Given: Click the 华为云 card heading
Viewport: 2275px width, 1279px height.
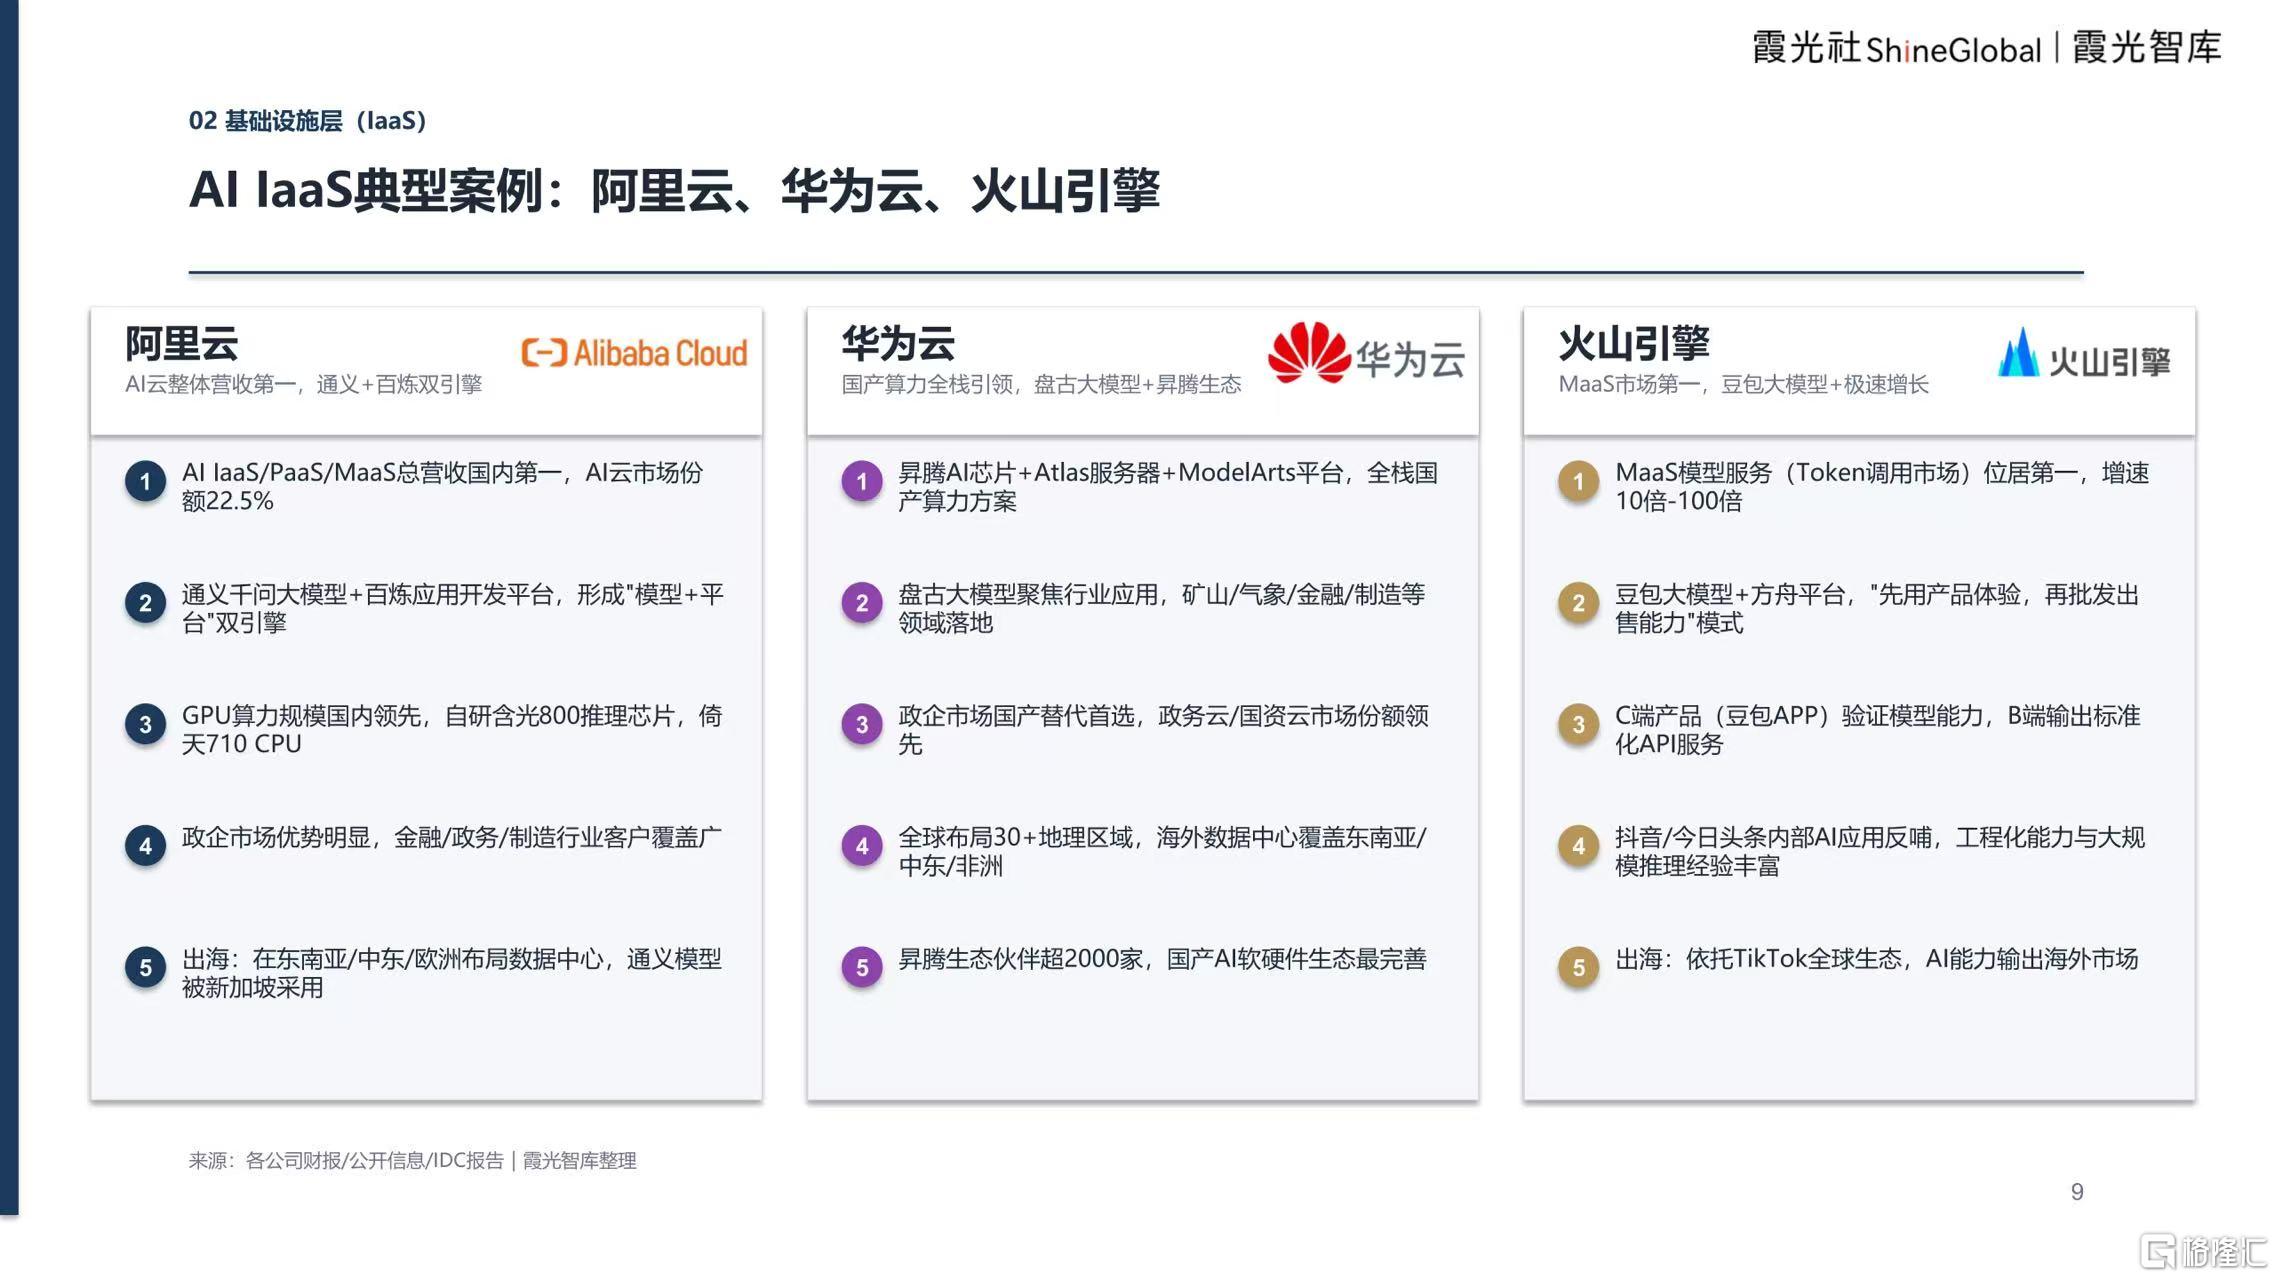Looking at the screenshot, I should 898,344.
